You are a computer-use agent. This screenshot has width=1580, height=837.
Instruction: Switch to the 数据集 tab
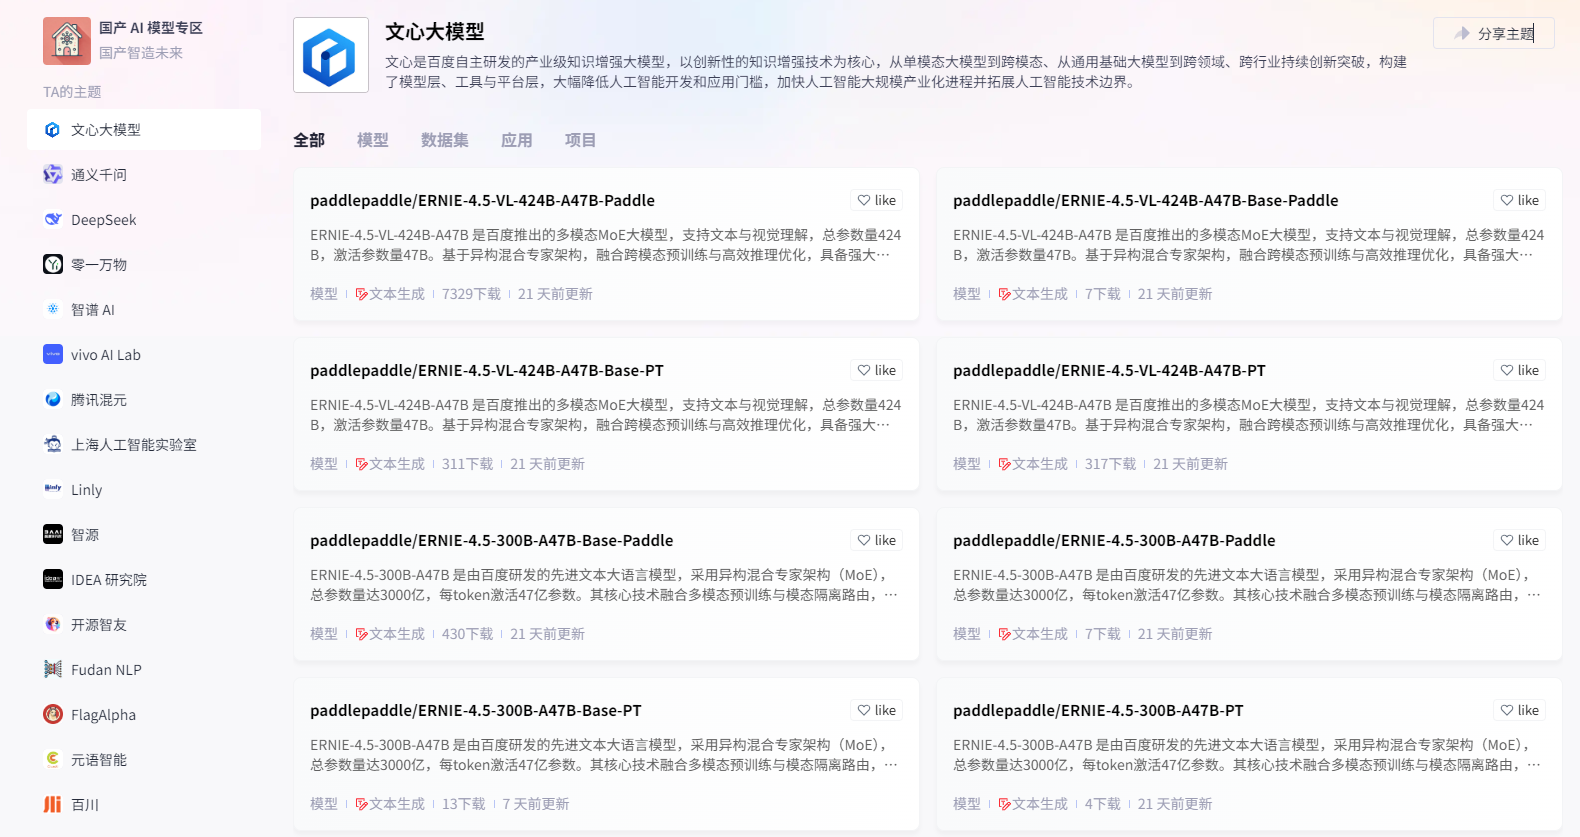pyautogui.click(x=445, y=140)
